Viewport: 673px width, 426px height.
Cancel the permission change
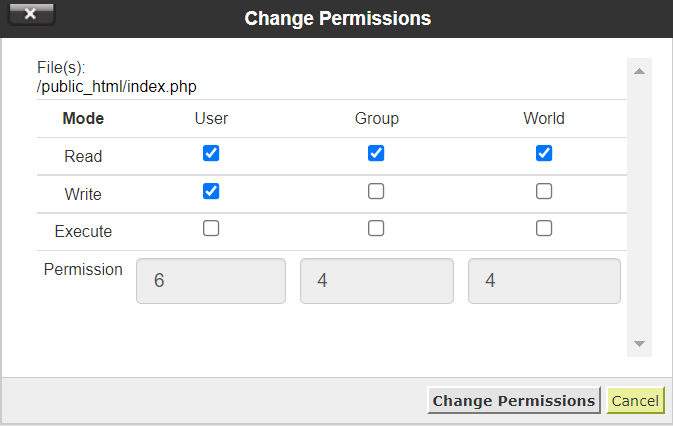[635, 400]
